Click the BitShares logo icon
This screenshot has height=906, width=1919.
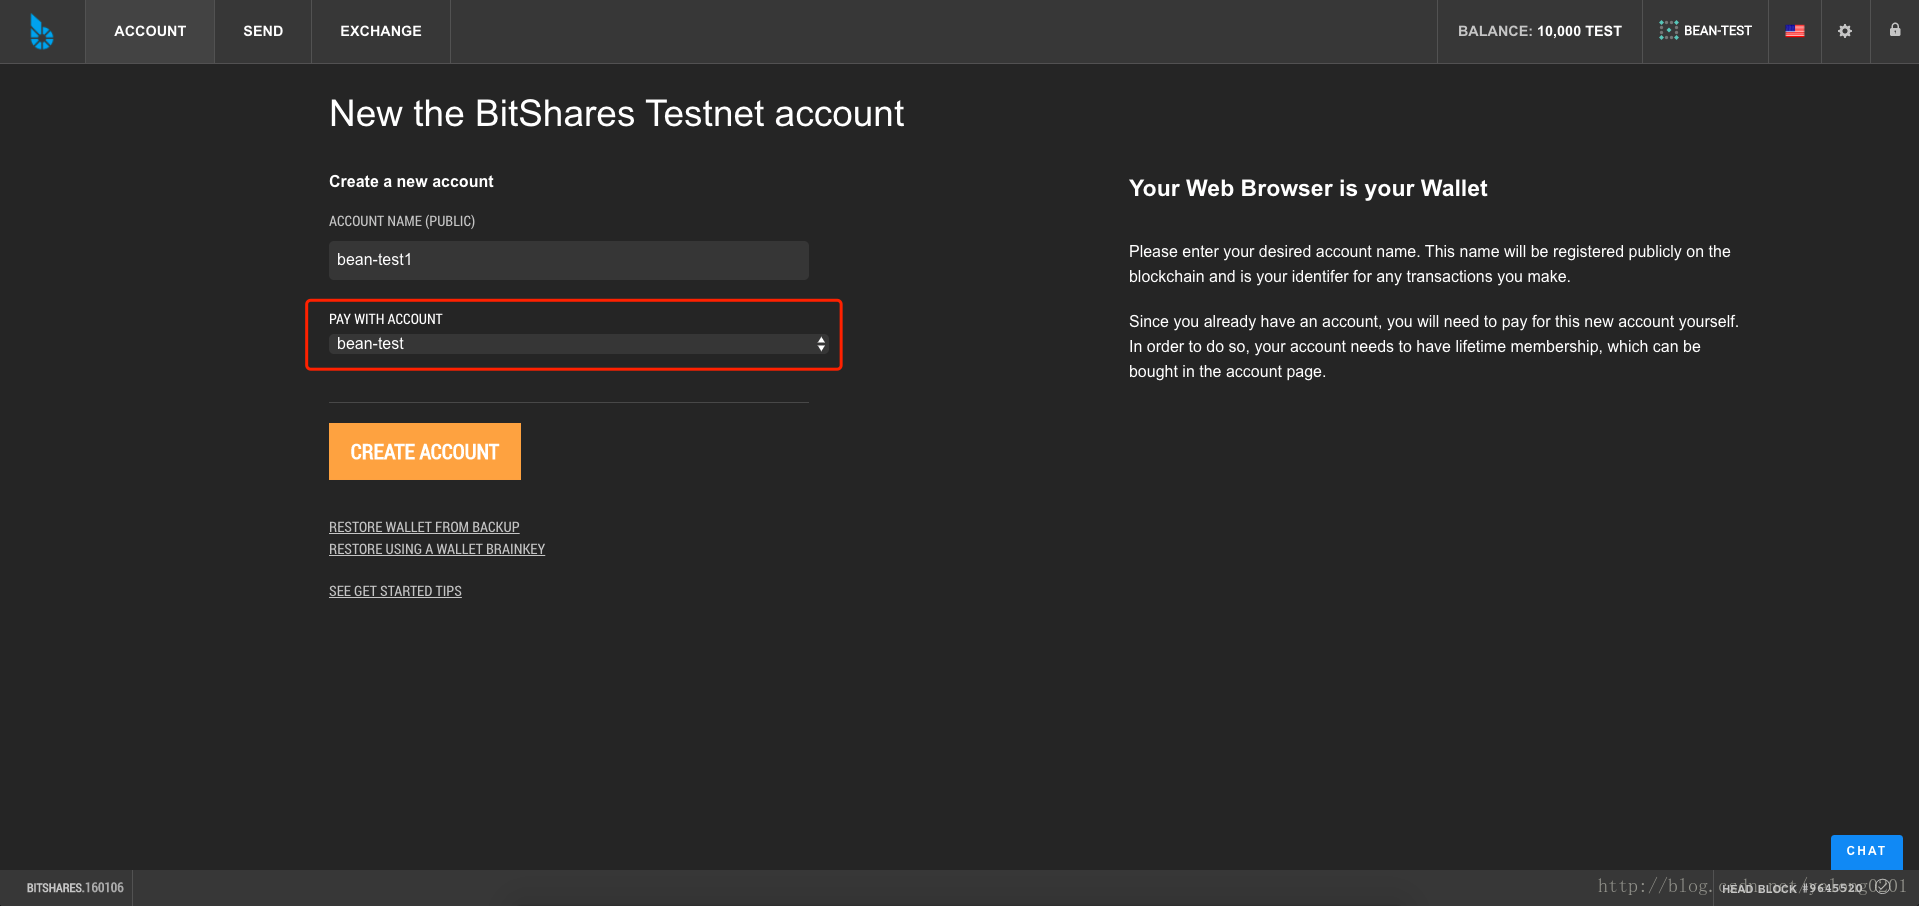point(41,32)
